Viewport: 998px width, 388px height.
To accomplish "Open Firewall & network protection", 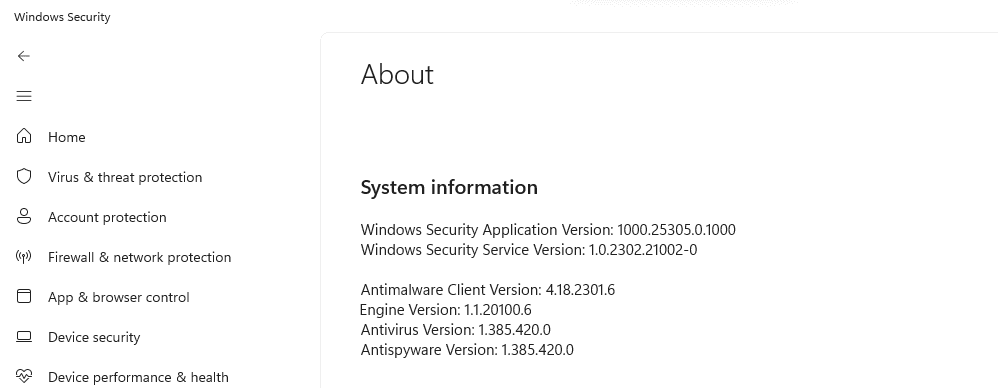I will [139, 257].
